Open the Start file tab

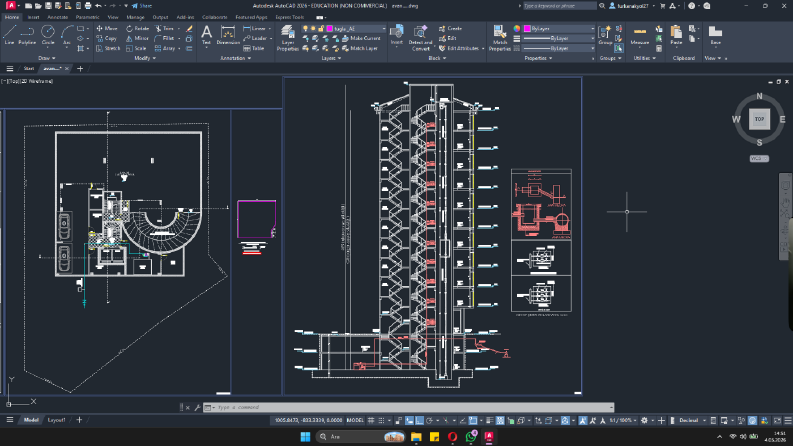click(x=29, y=68)
